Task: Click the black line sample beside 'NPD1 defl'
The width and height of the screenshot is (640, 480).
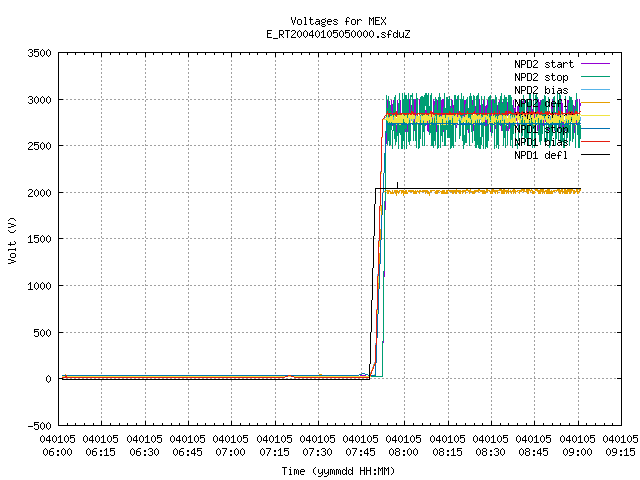Action: (596, 155)
